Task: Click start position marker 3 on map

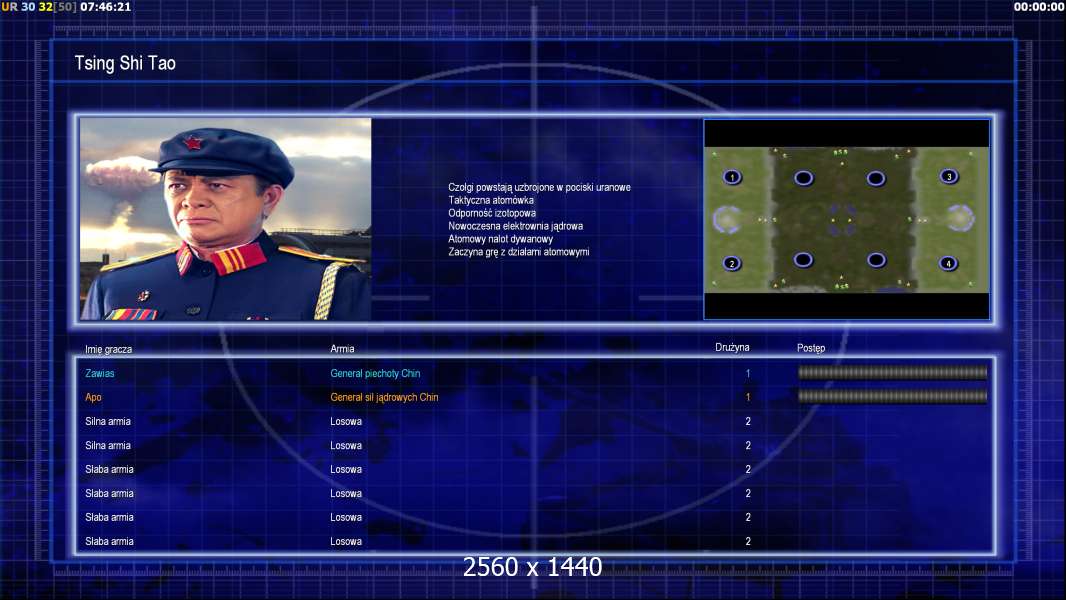Action: pos(949,177)
